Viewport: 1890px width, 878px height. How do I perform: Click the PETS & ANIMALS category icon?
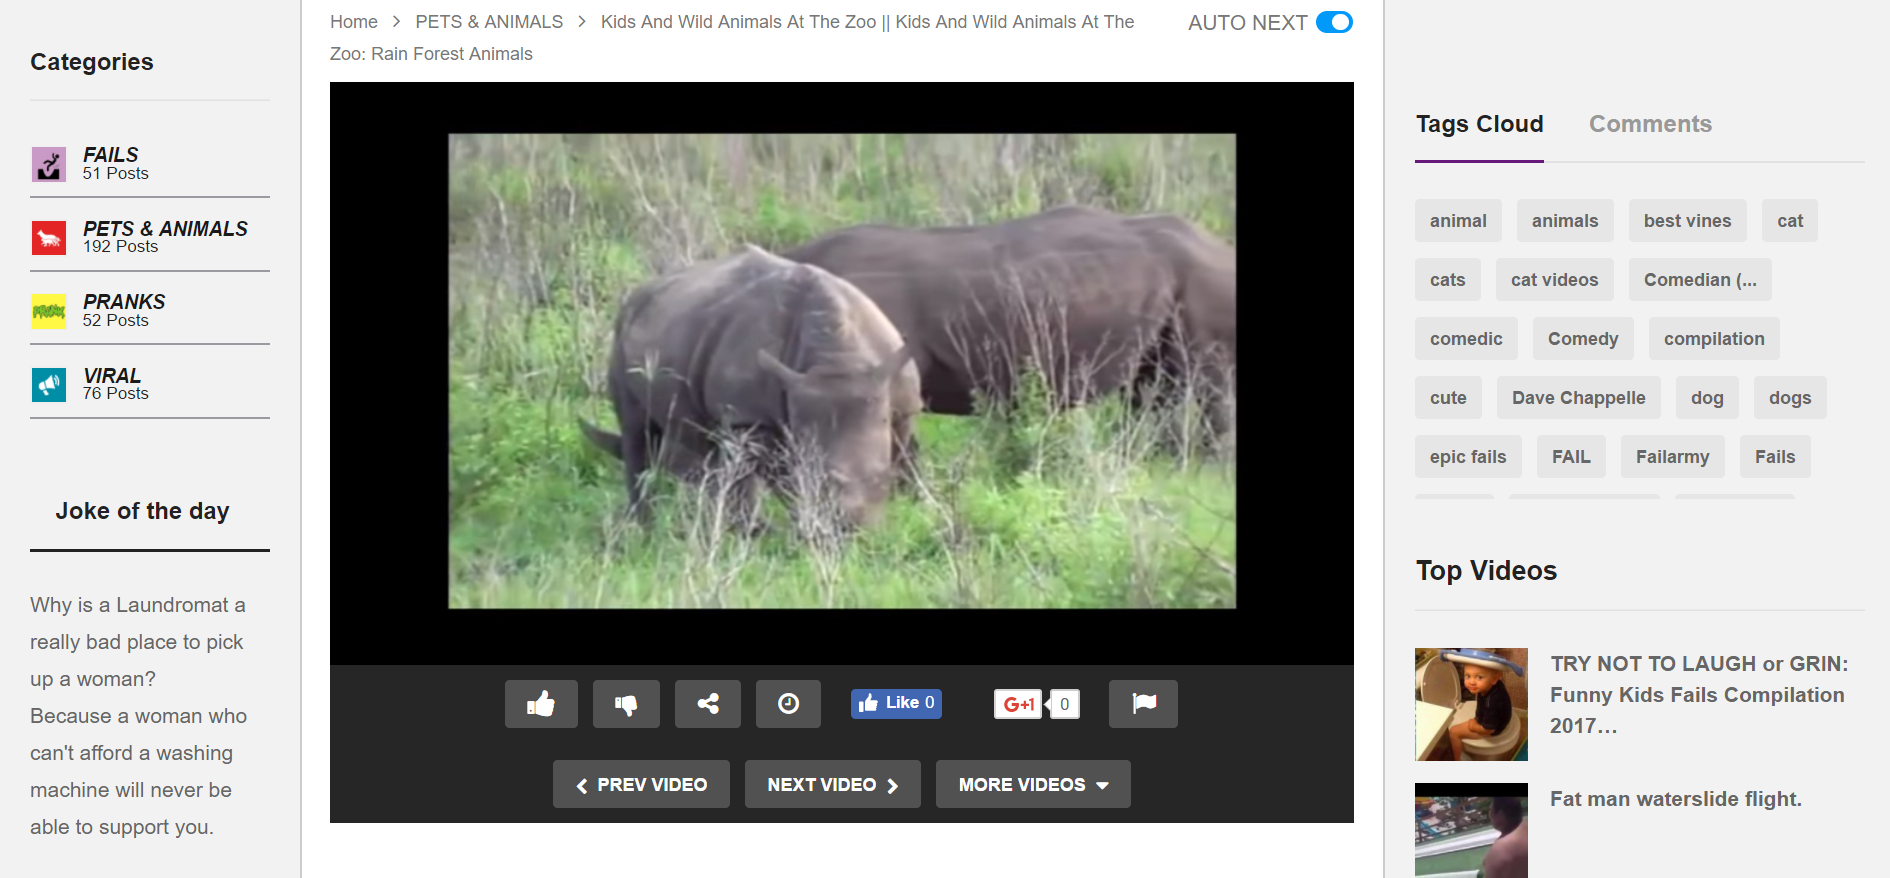[x=49, y=238]
